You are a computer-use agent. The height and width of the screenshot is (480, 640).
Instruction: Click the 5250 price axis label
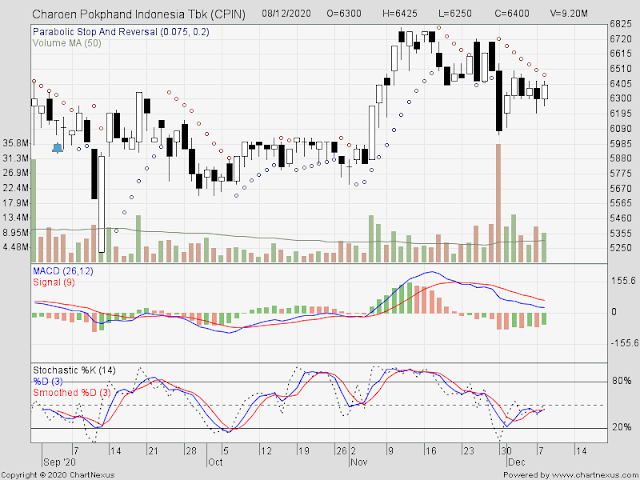620,248
